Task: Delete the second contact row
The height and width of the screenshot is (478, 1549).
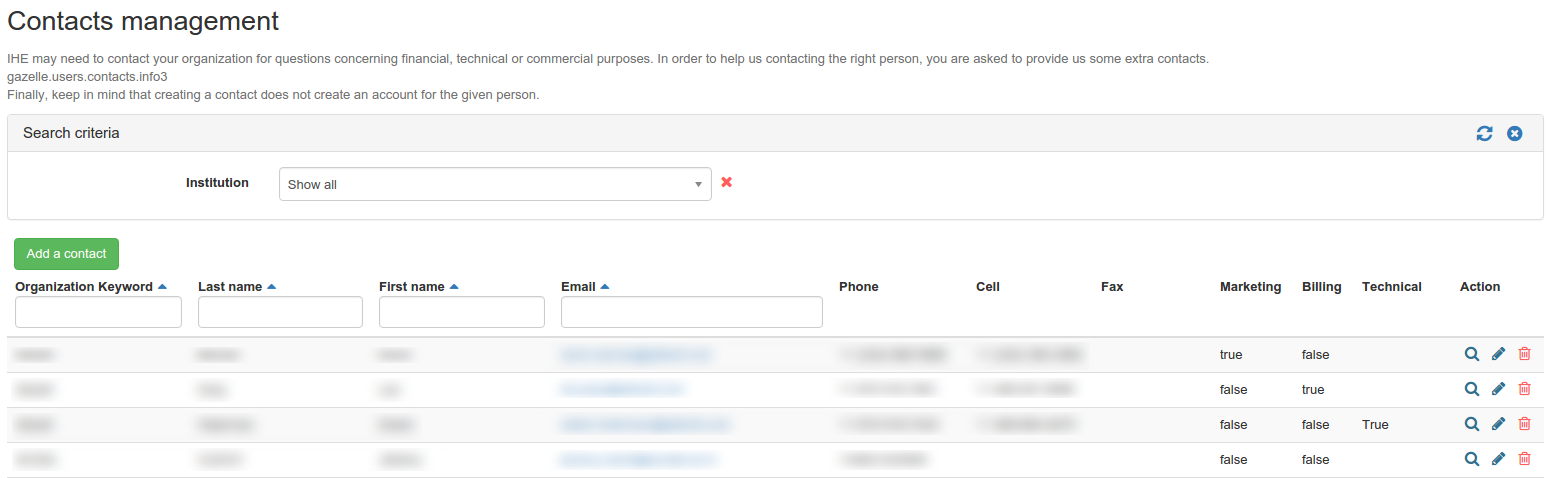Action: click(1524, 389)
